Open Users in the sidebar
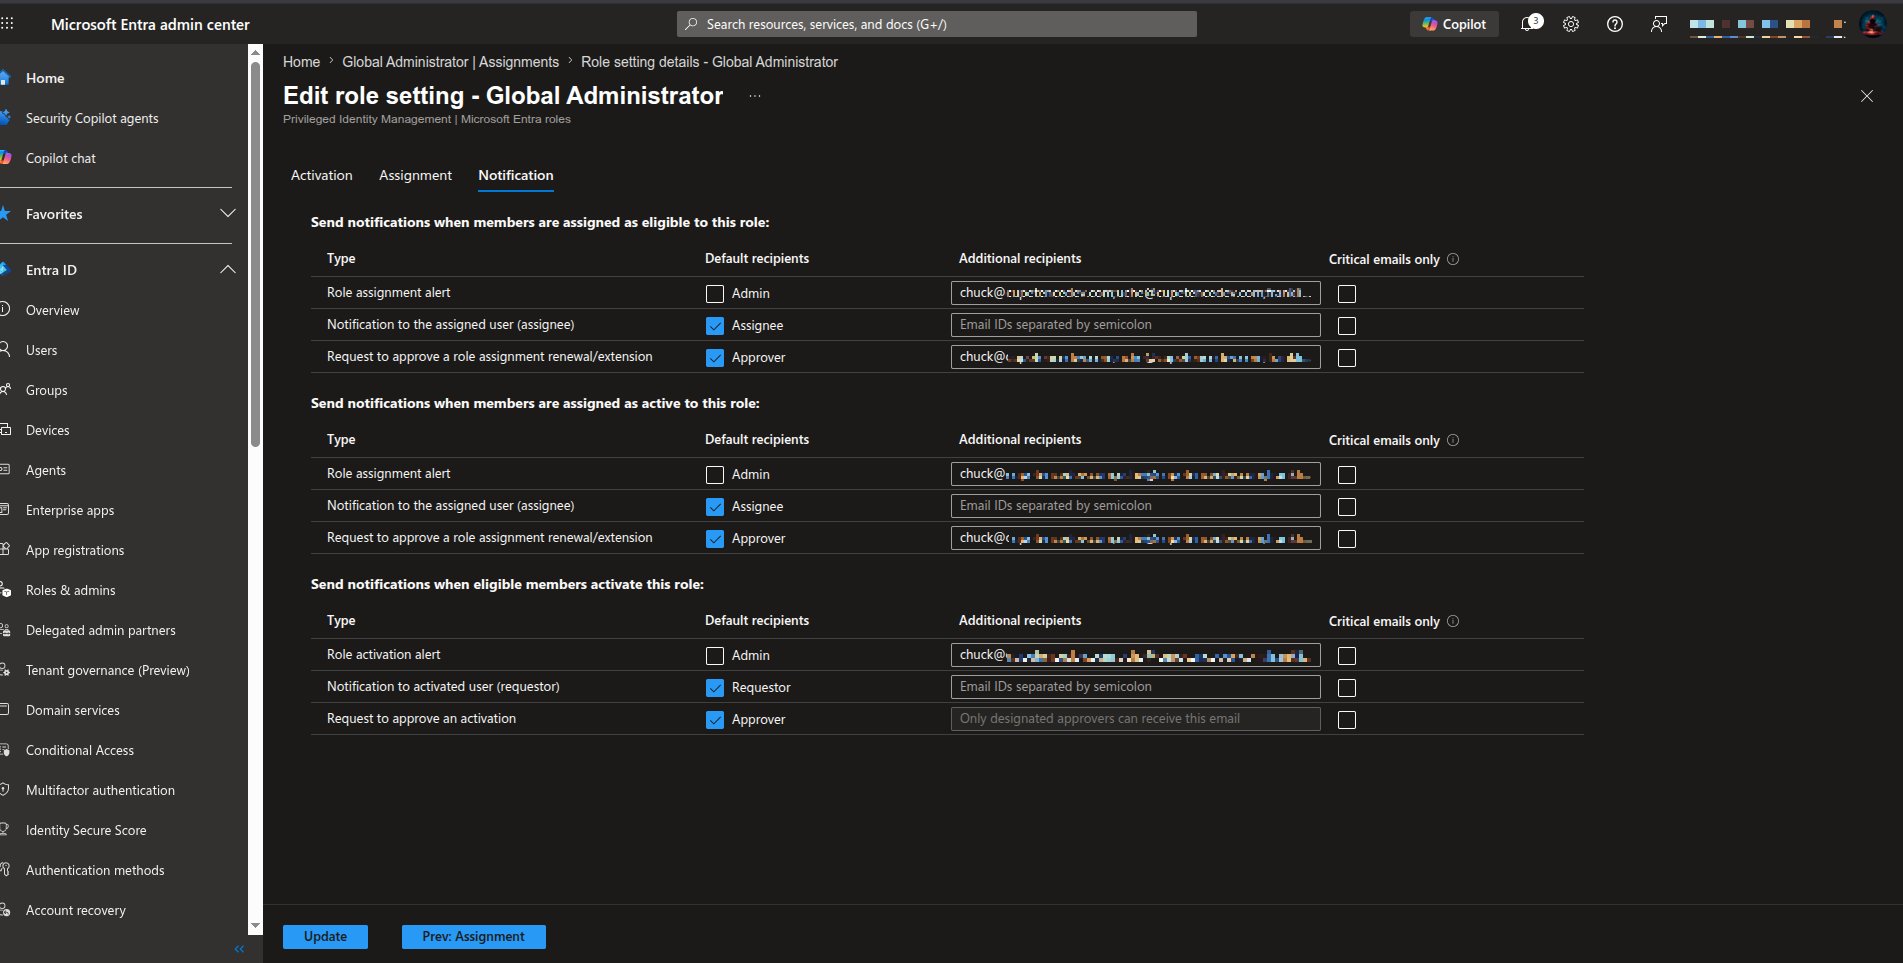The height and width of the screenshot is (963, 1903). pos(41,350)
